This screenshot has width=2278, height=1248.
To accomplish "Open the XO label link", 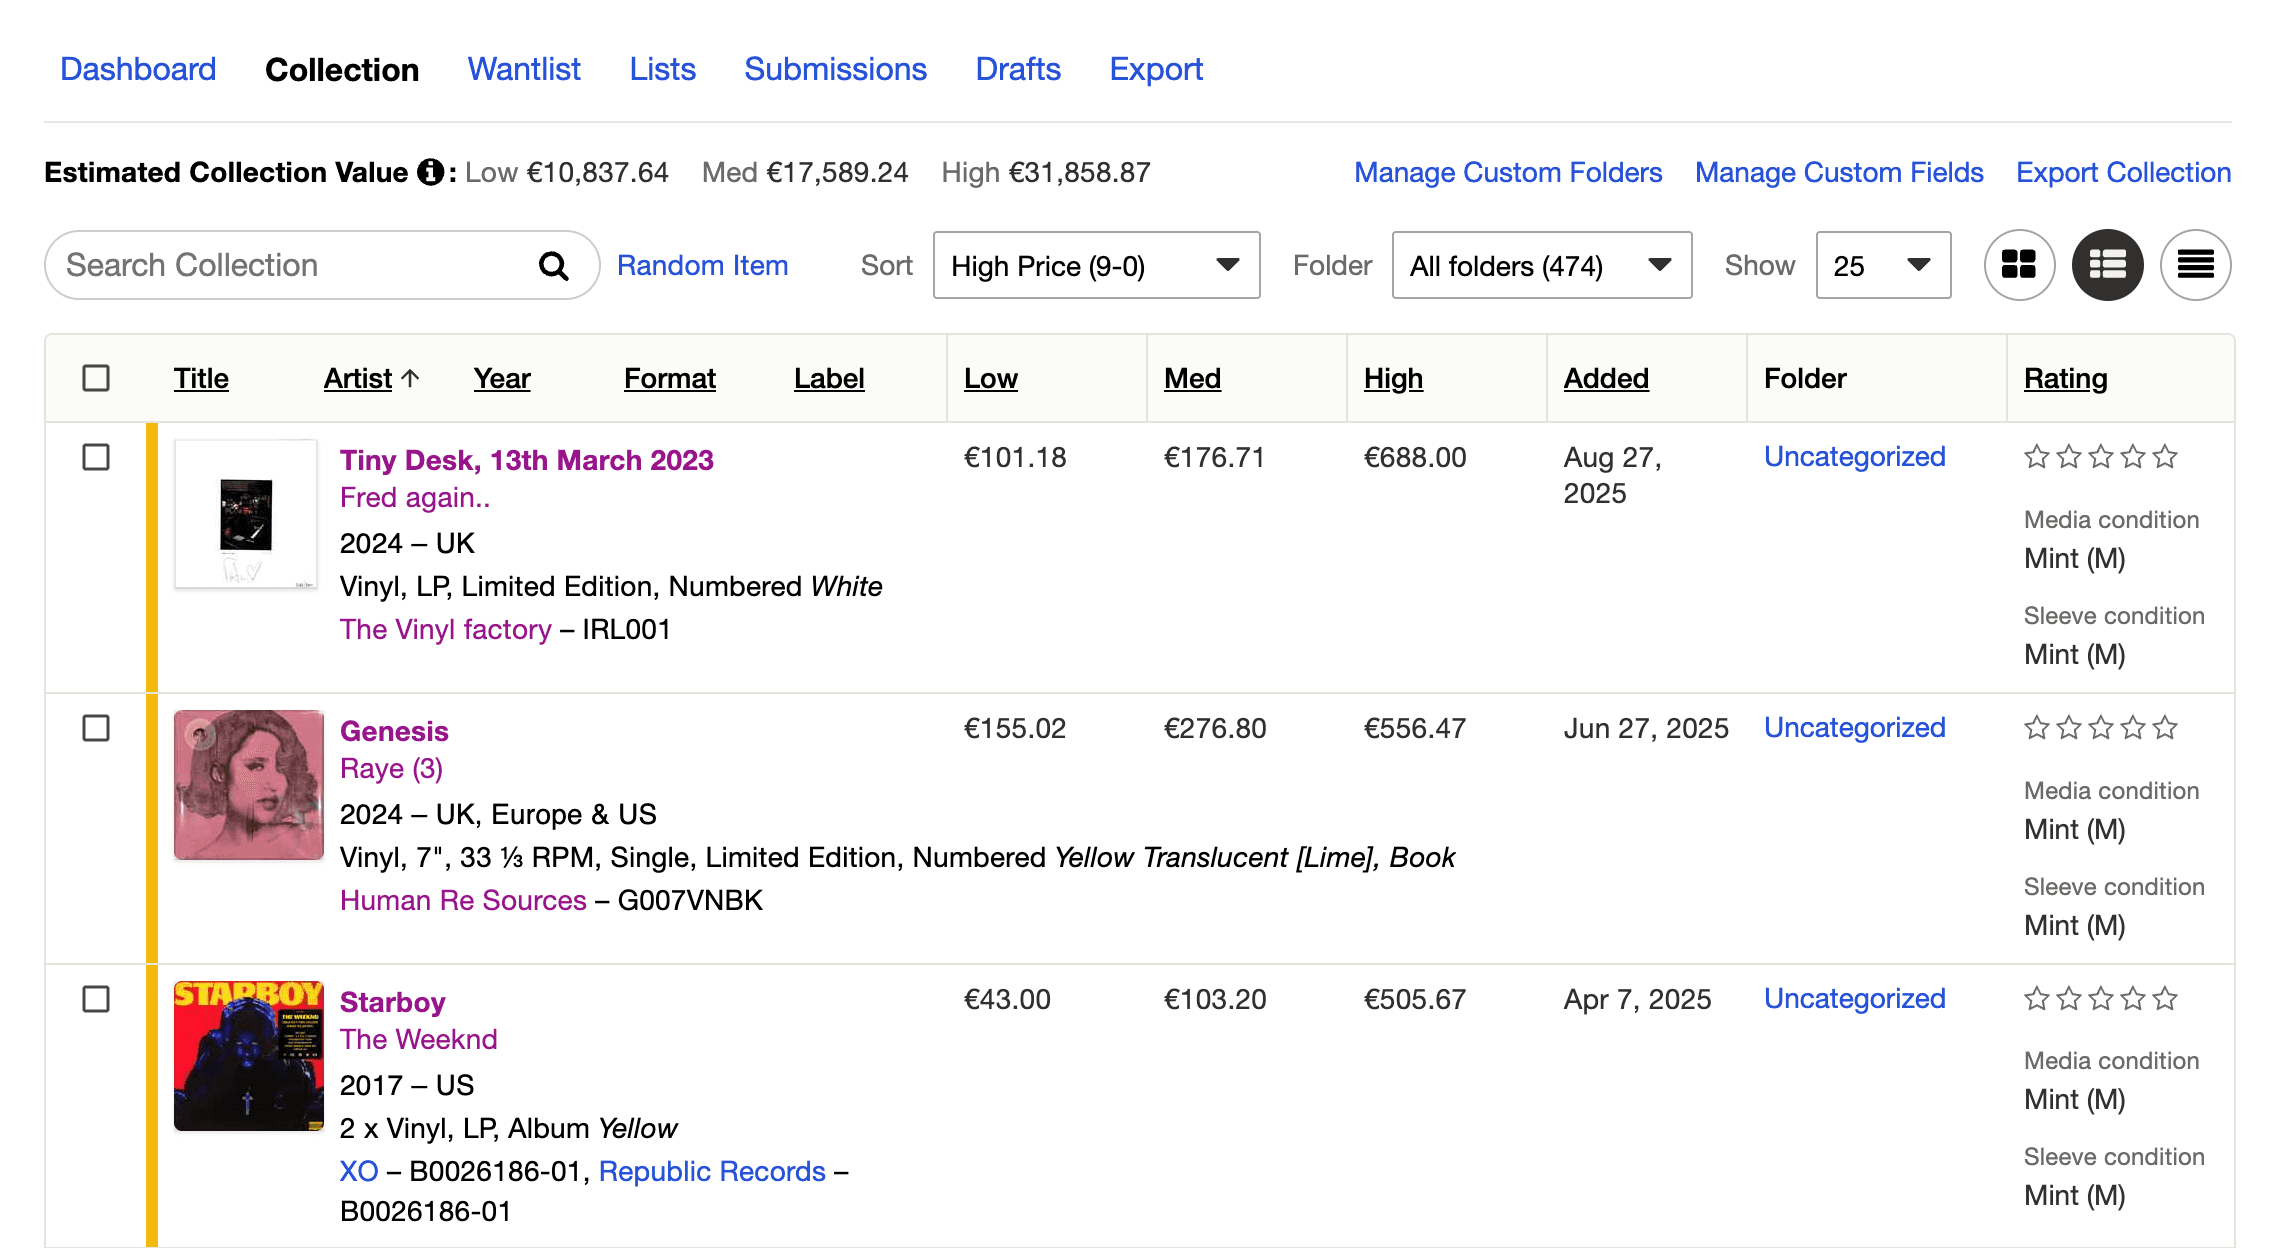I will 359,1171.
